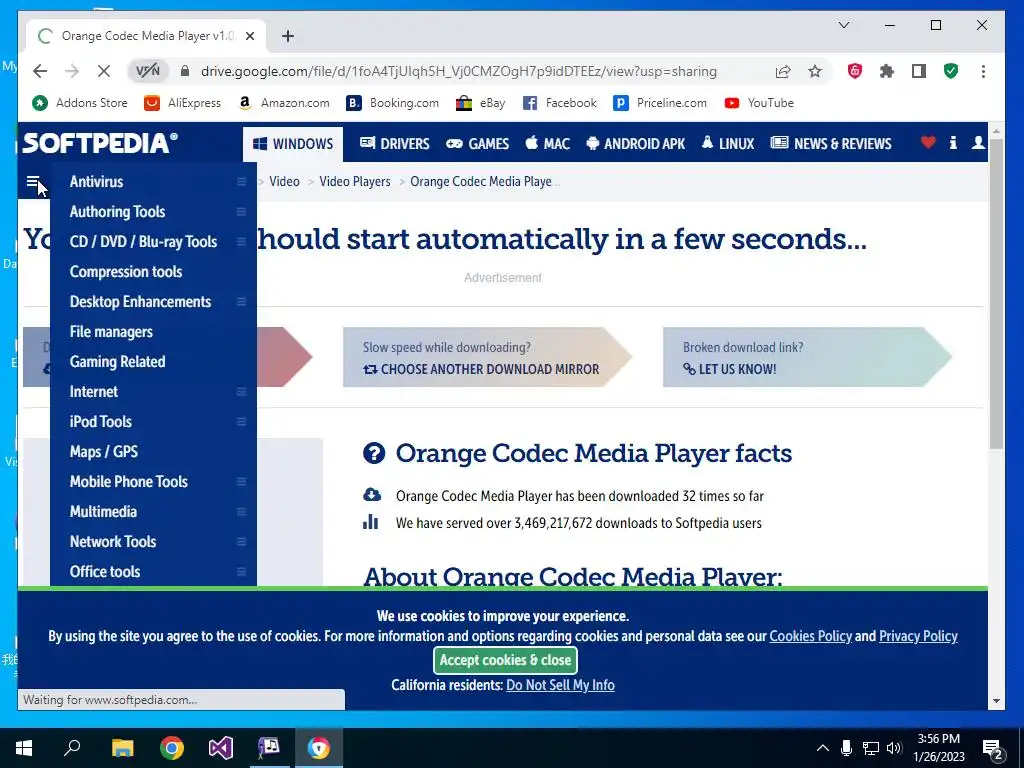Open Visual Studio from the taskbar
This screenshot has height=768, width=1024.
221,748
